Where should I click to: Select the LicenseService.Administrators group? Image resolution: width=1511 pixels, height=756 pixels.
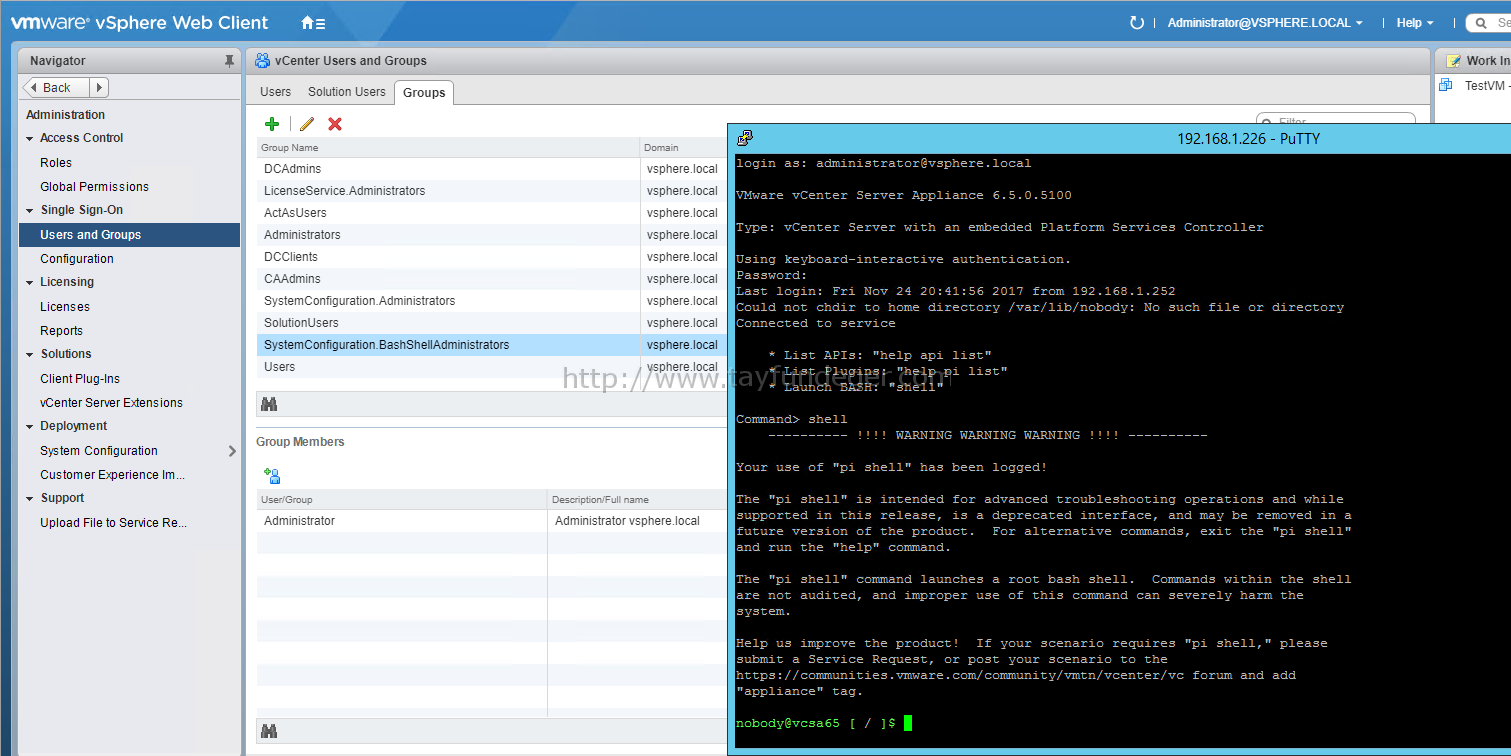(x=492, y=191)
